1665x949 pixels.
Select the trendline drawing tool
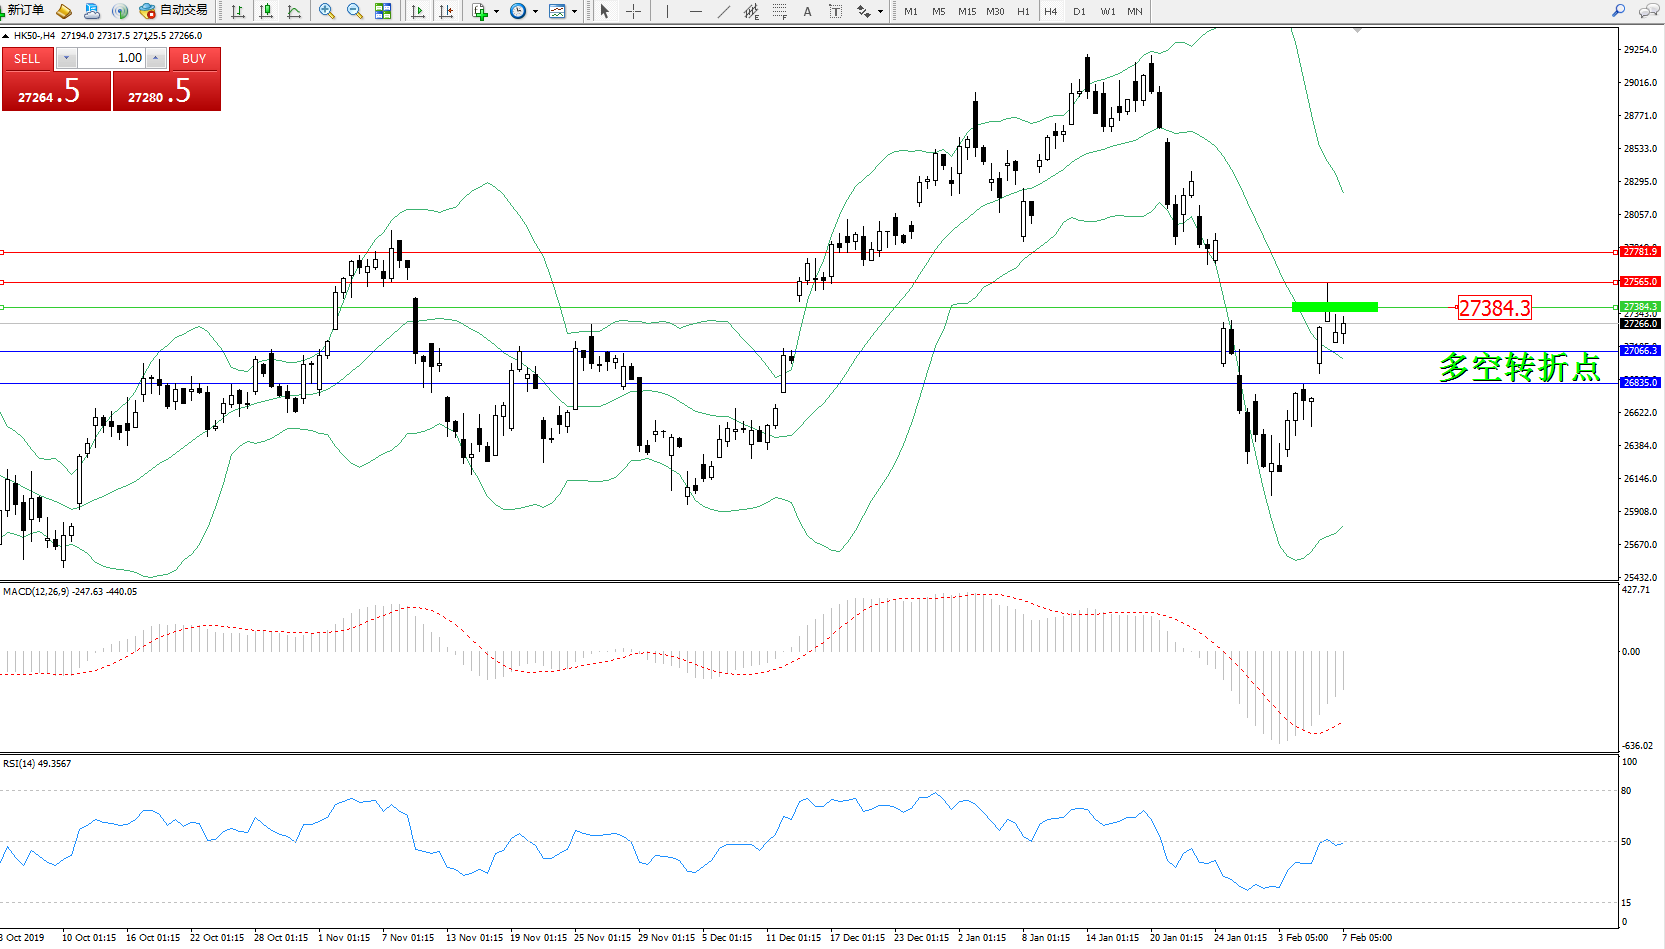(723, 11)
